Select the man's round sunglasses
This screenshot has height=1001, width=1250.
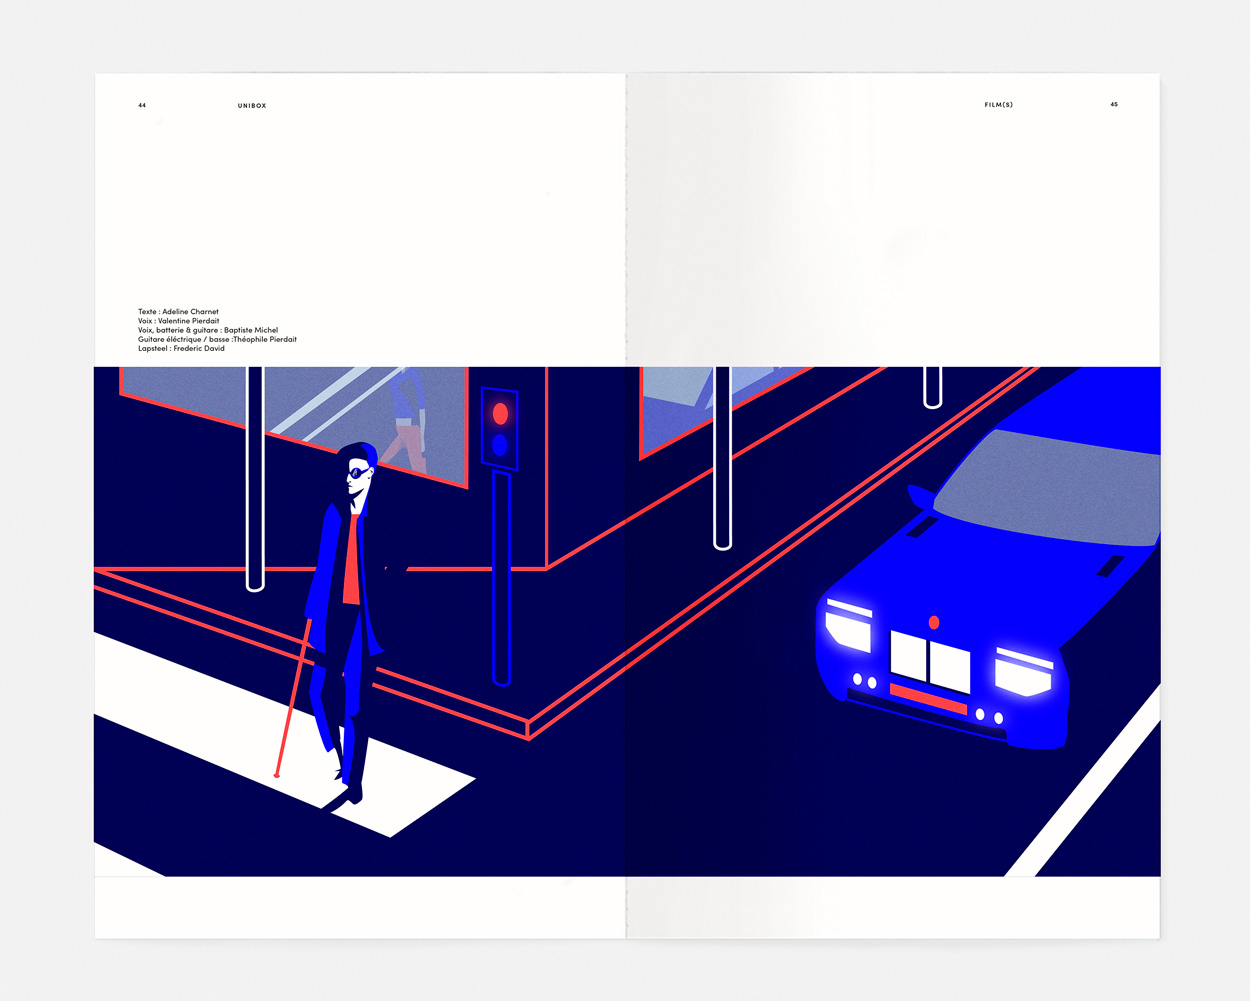click(357, 472)
